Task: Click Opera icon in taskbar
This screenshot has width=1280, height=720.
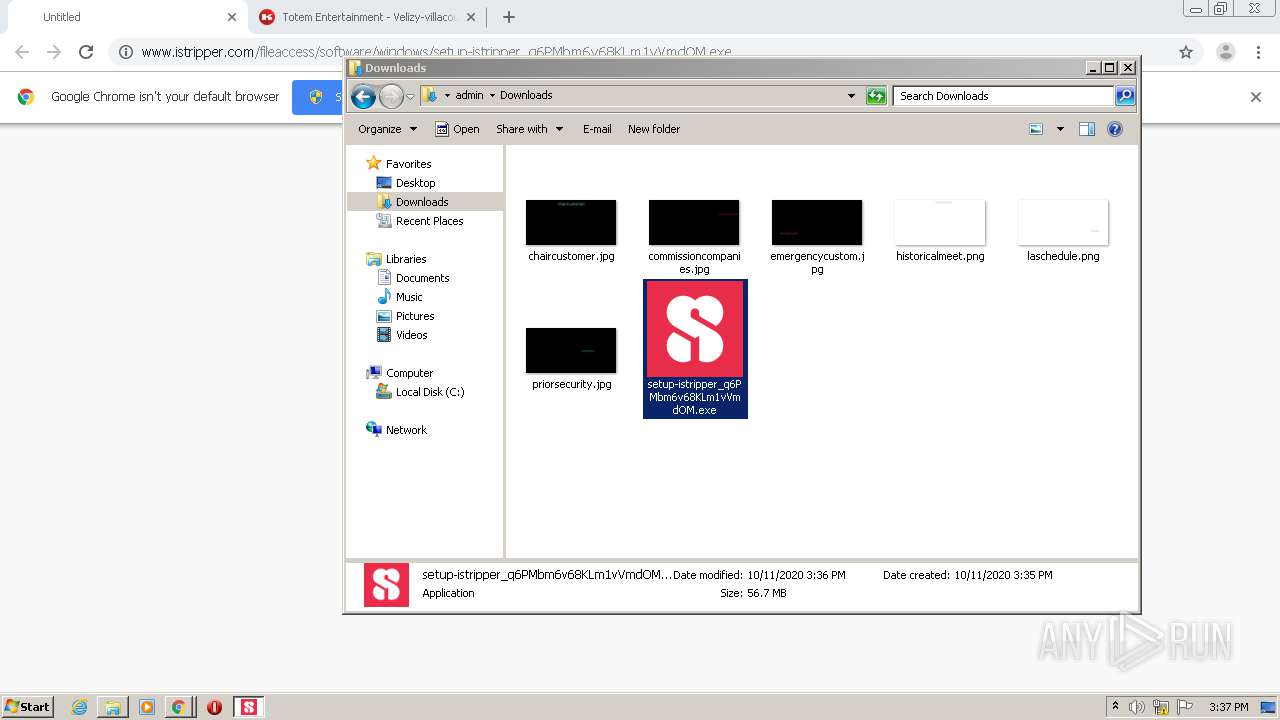Action: [214, 707]
